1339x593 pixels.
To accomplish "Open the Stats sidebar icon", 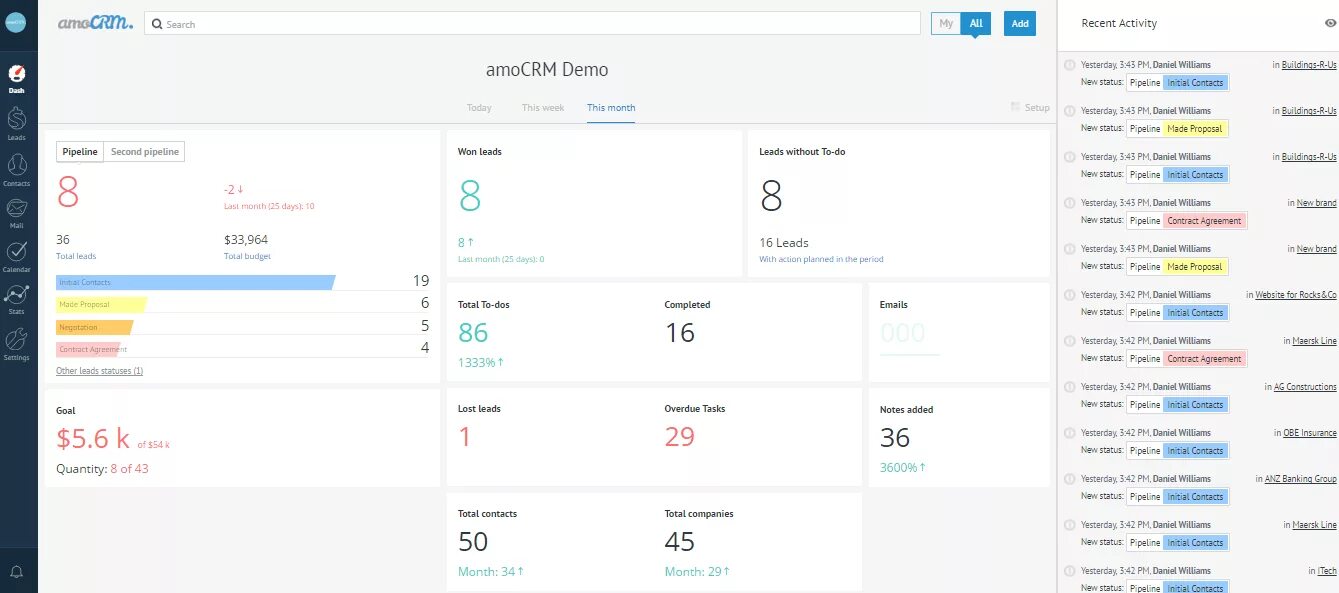I will click(x=17, y=298).
